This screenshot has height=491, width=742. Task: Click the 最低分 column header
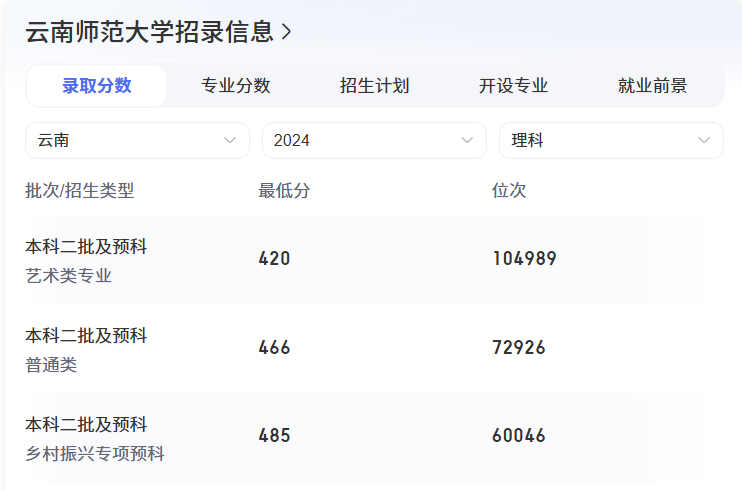tap(284, 191)
